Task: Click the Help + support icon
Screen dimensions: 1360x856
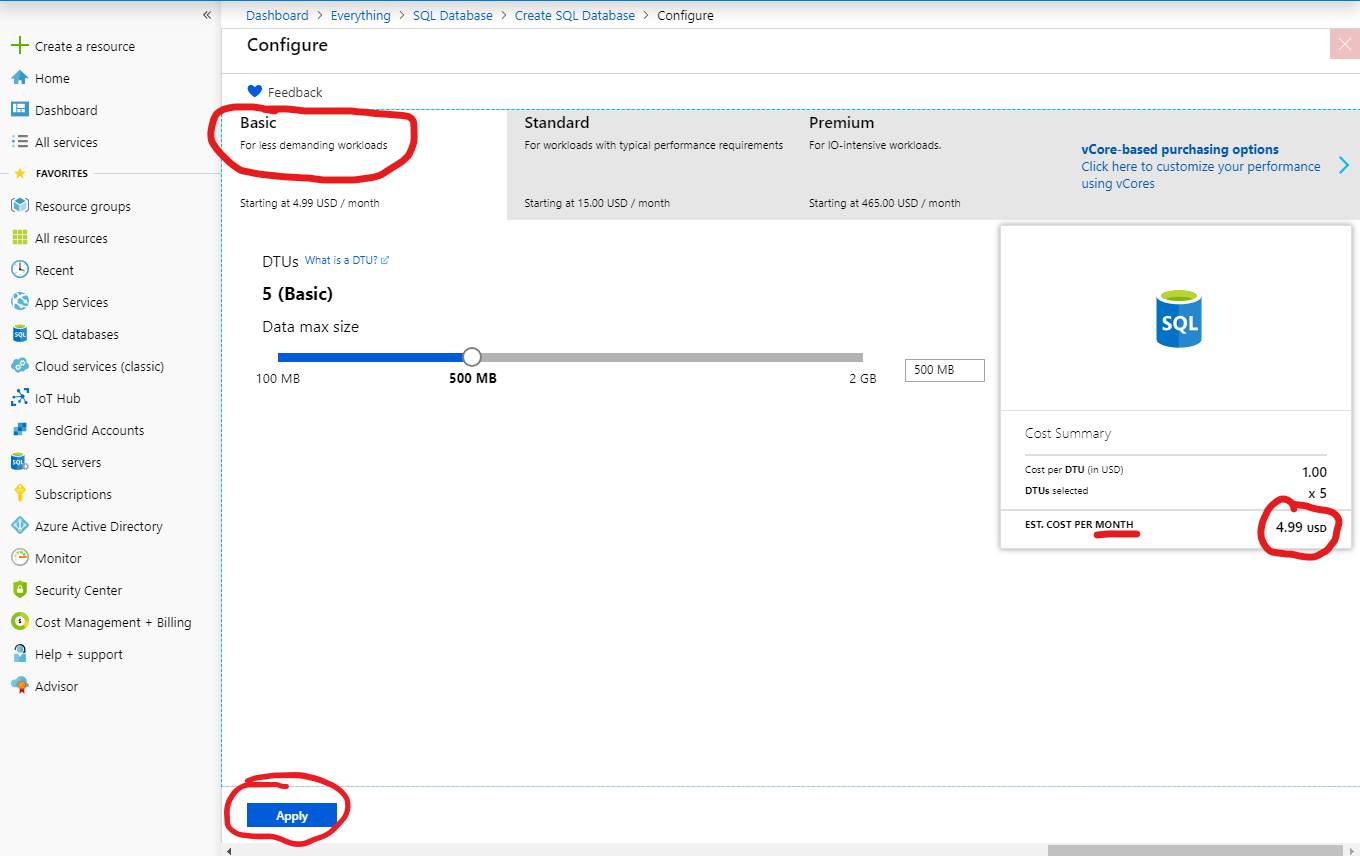Action: click(x=19, y=654)
